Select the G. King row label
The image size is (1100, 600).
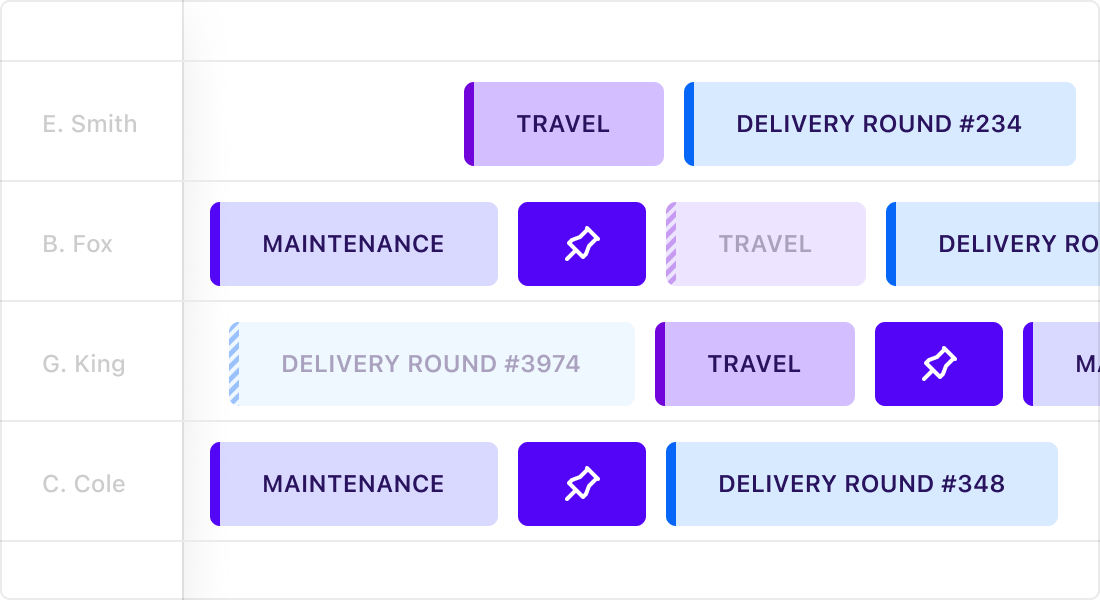pyautogui.click(x=90, y=364)
